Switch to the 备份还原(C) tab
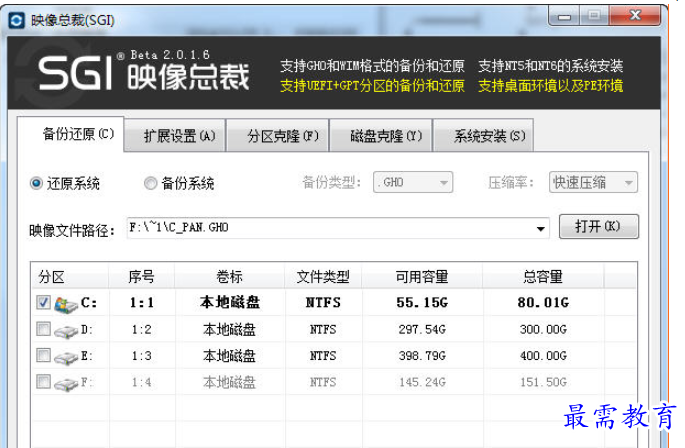685x448 pixels. 70,134
